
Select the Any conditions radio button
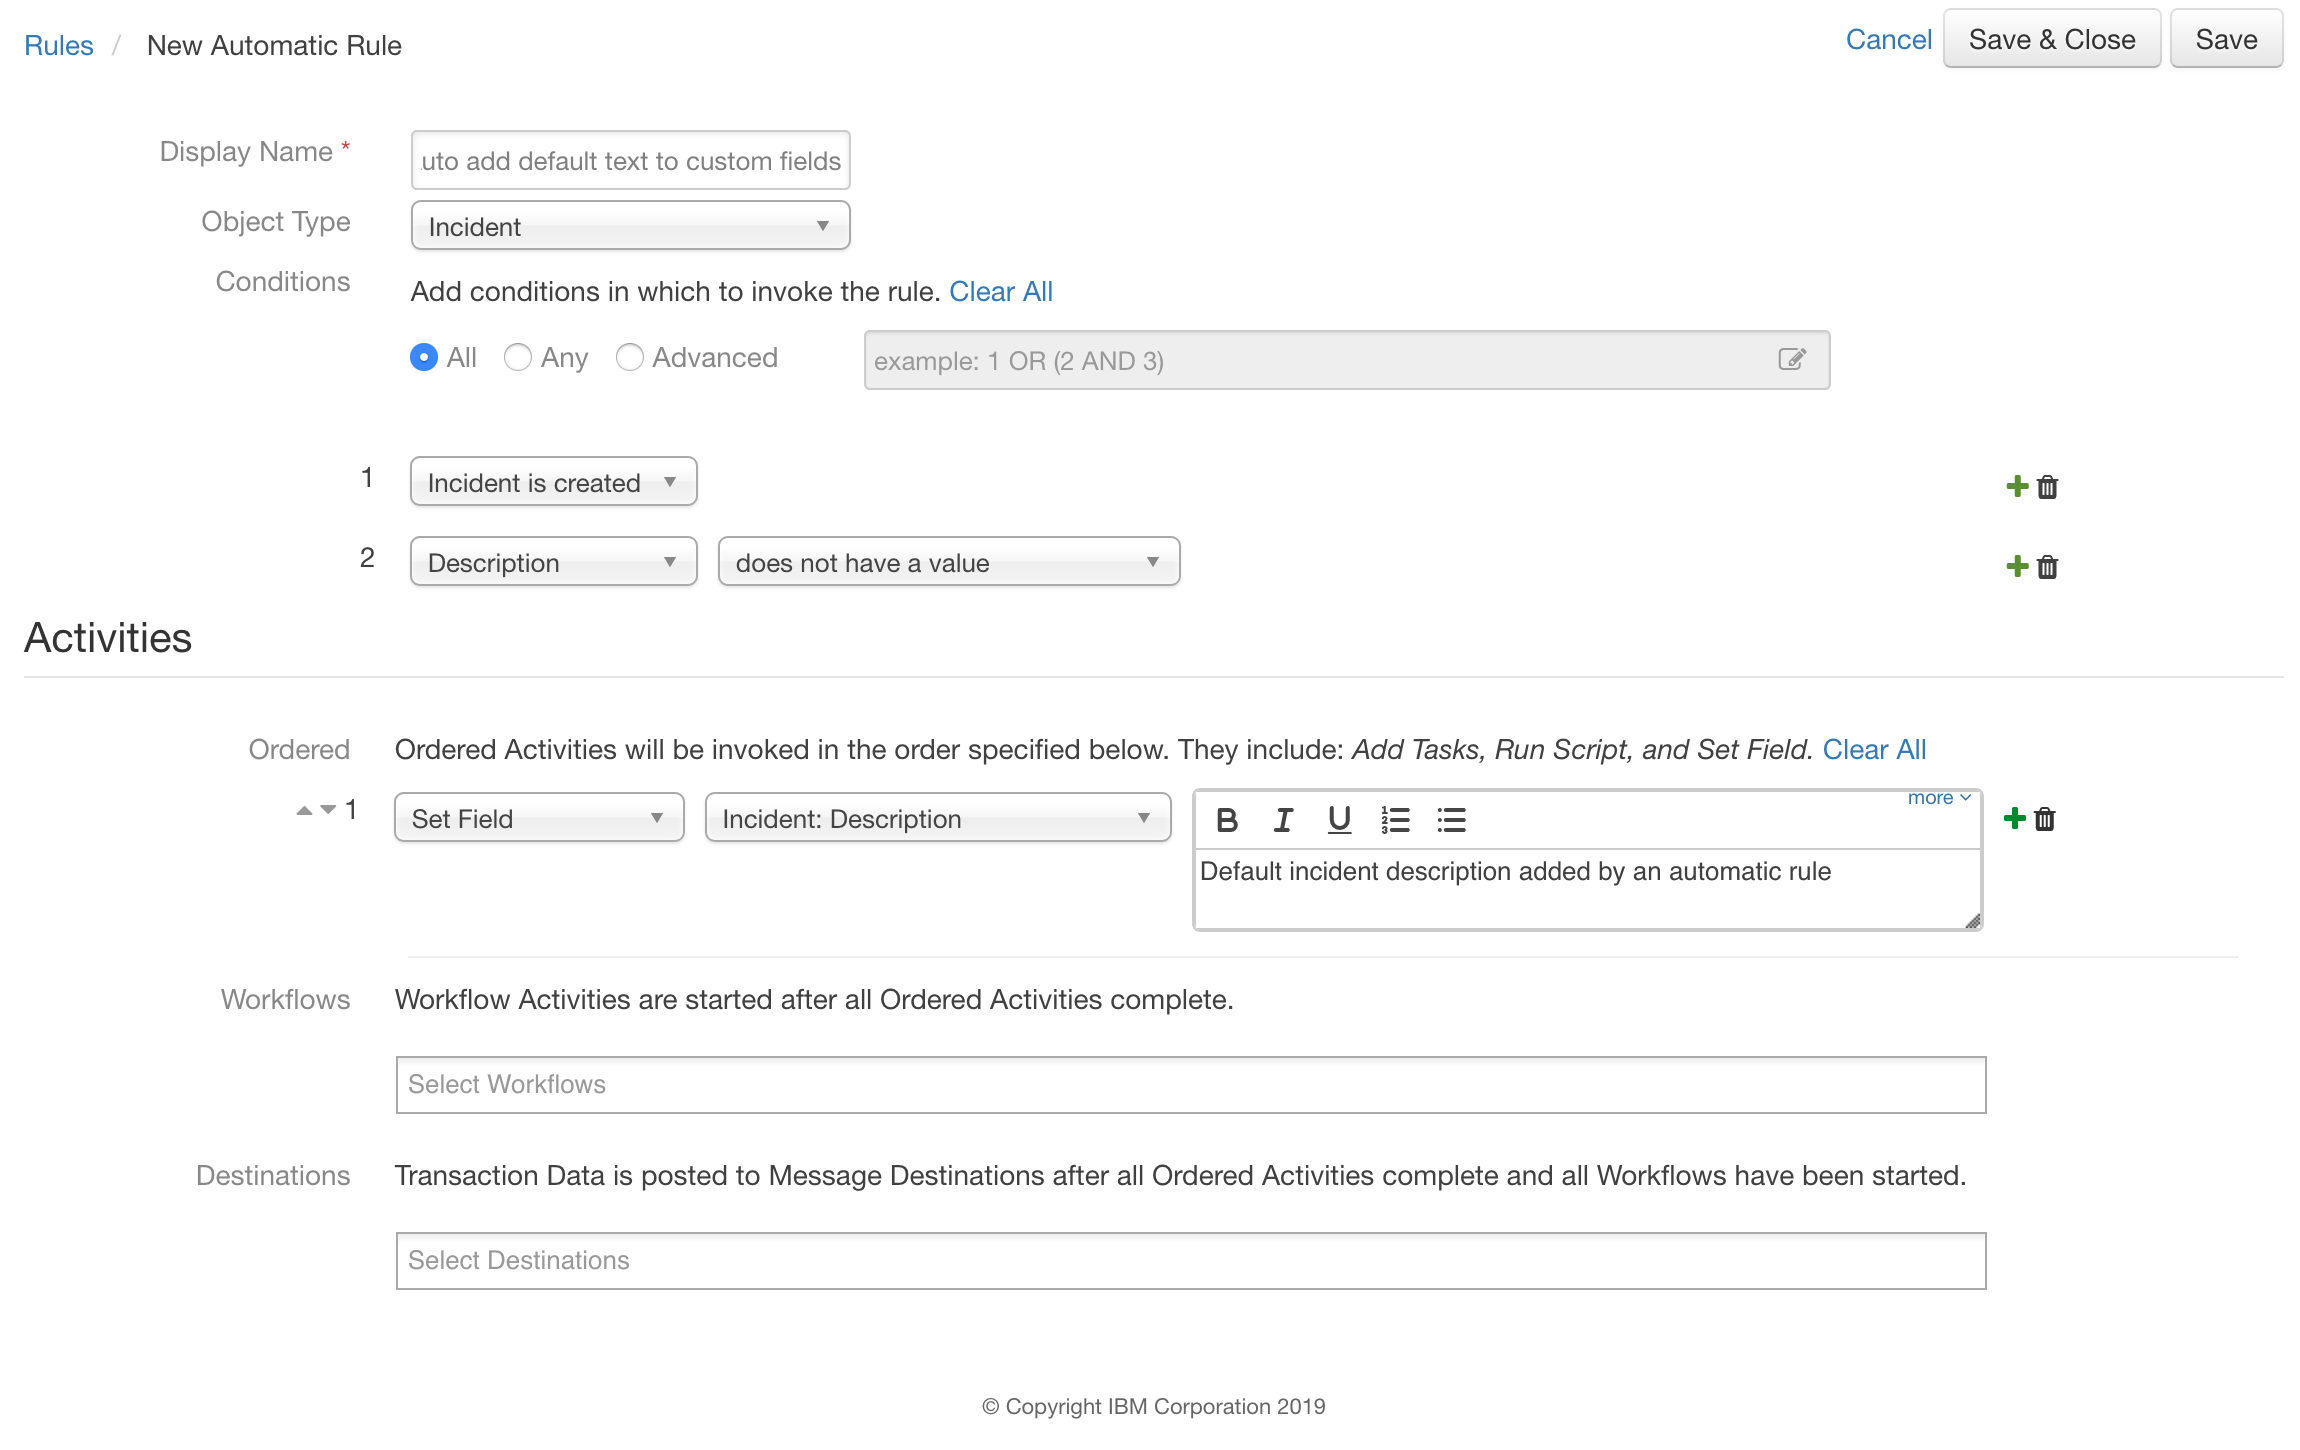(x=517, y=357)
